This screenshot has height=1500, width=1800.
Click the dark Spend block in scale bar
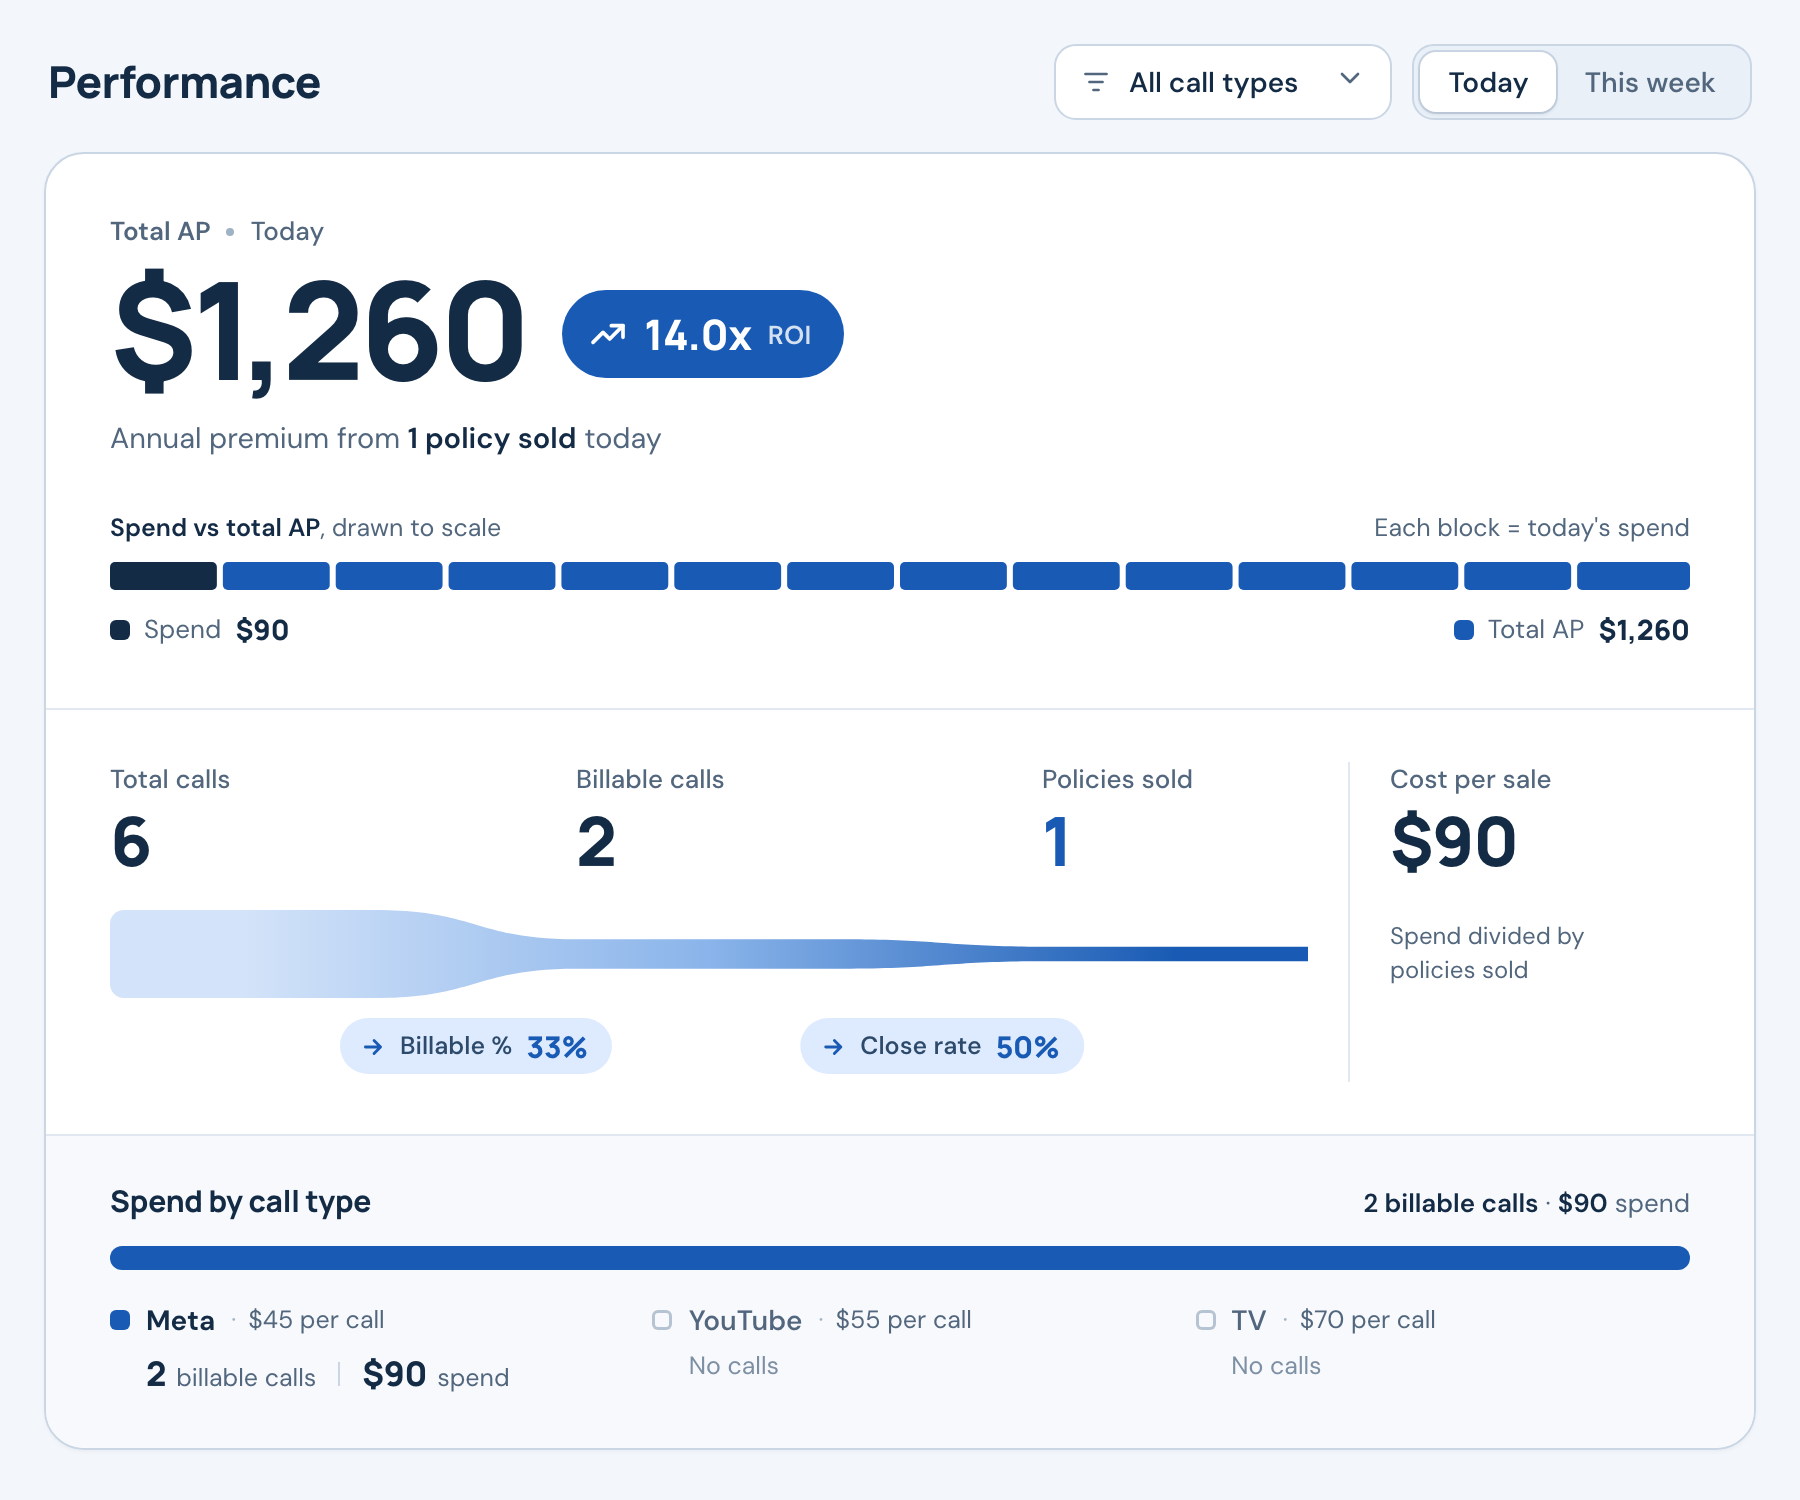(x=163, y=576)
